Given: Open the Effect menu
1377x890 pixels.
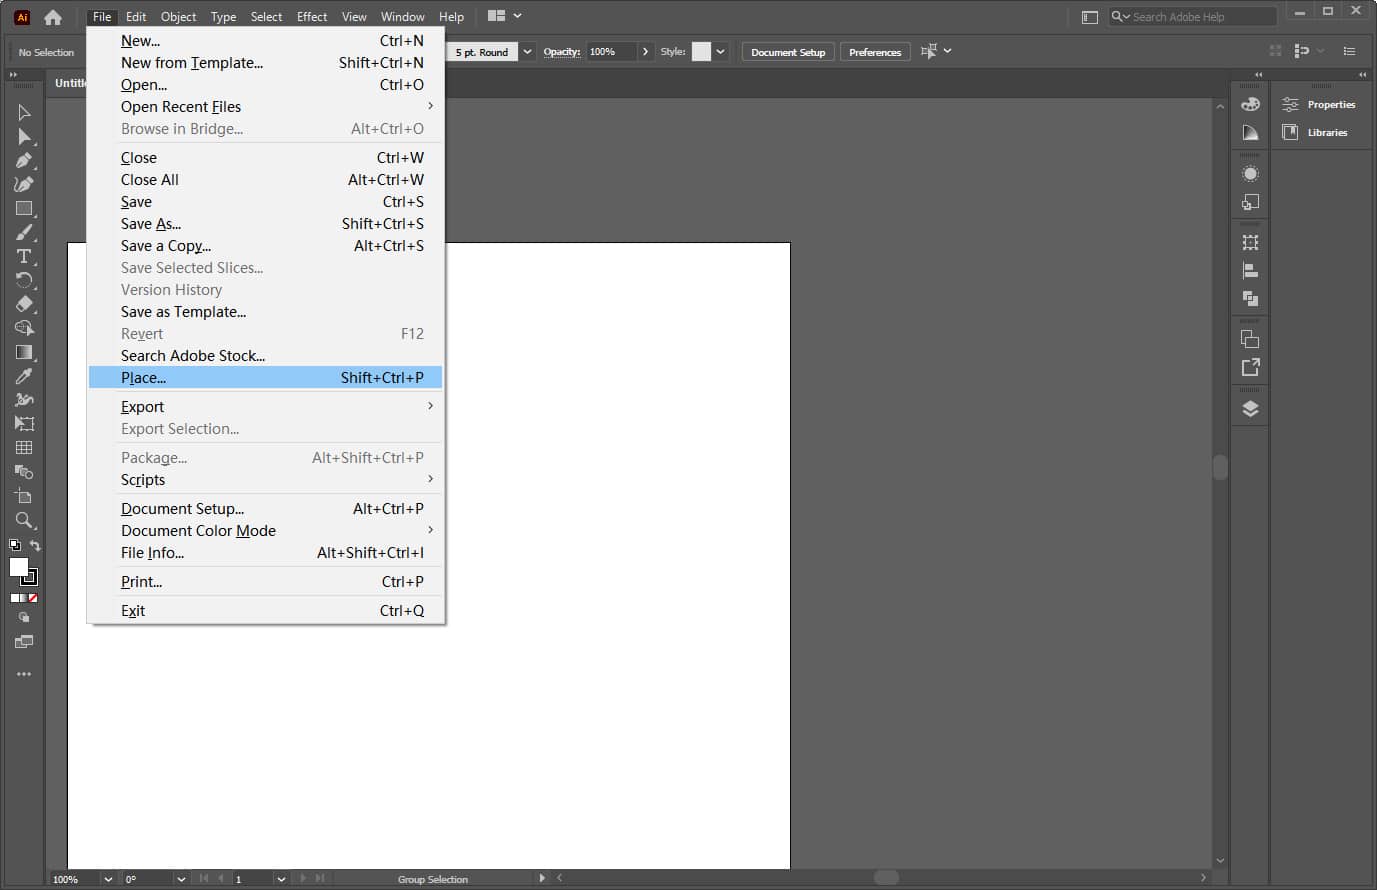Looking at the screenshot, I should click(x=312, y=17).
